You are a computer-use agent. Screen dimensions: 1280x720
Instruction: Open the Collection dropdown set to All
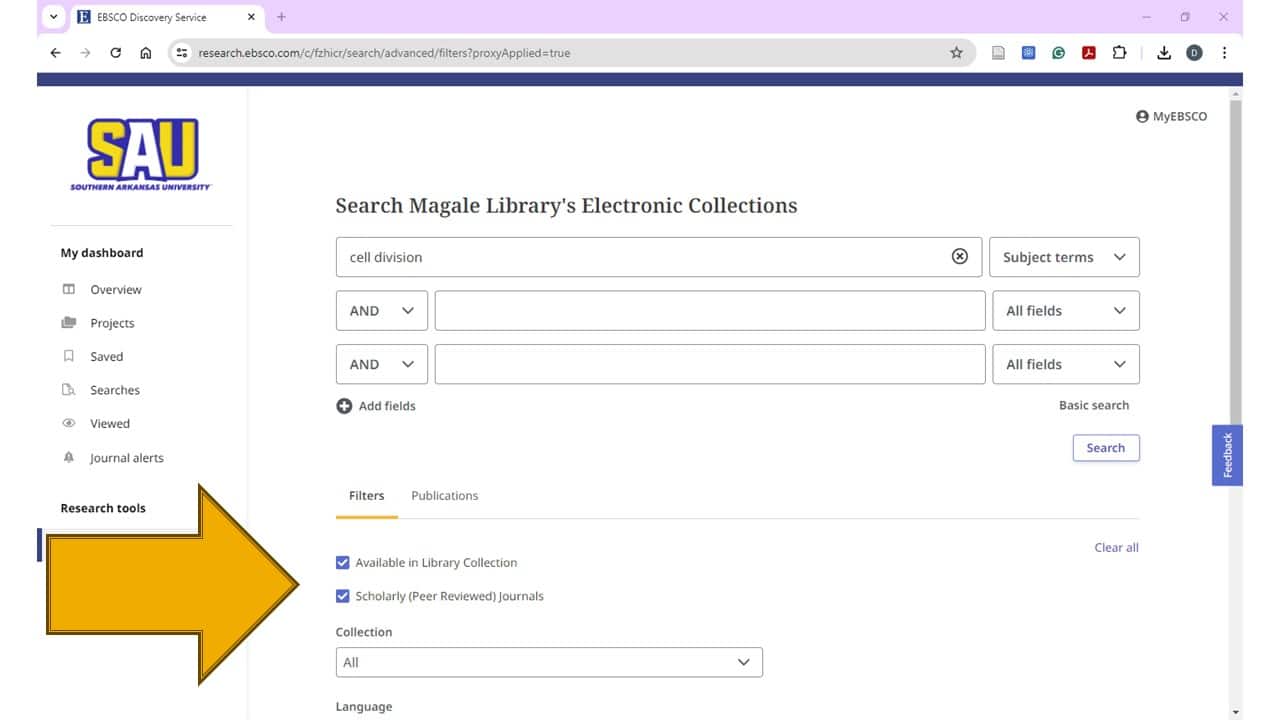click(x=548, y=662)
